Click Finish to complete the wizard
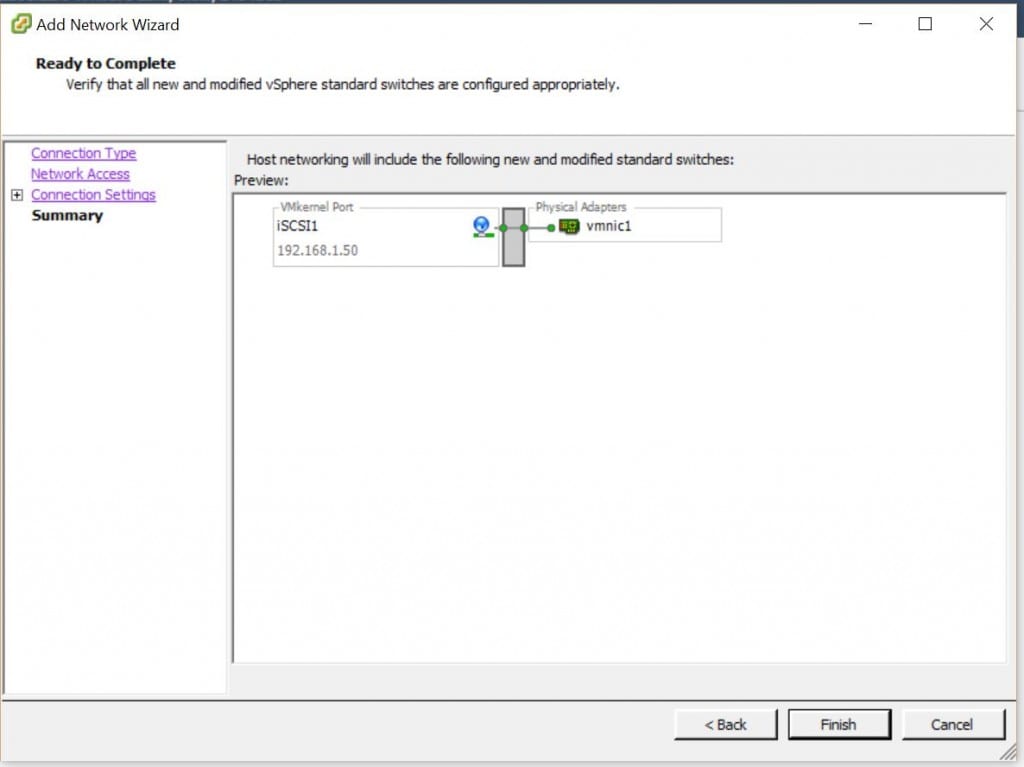1024x767 pixels. [839, 724]
